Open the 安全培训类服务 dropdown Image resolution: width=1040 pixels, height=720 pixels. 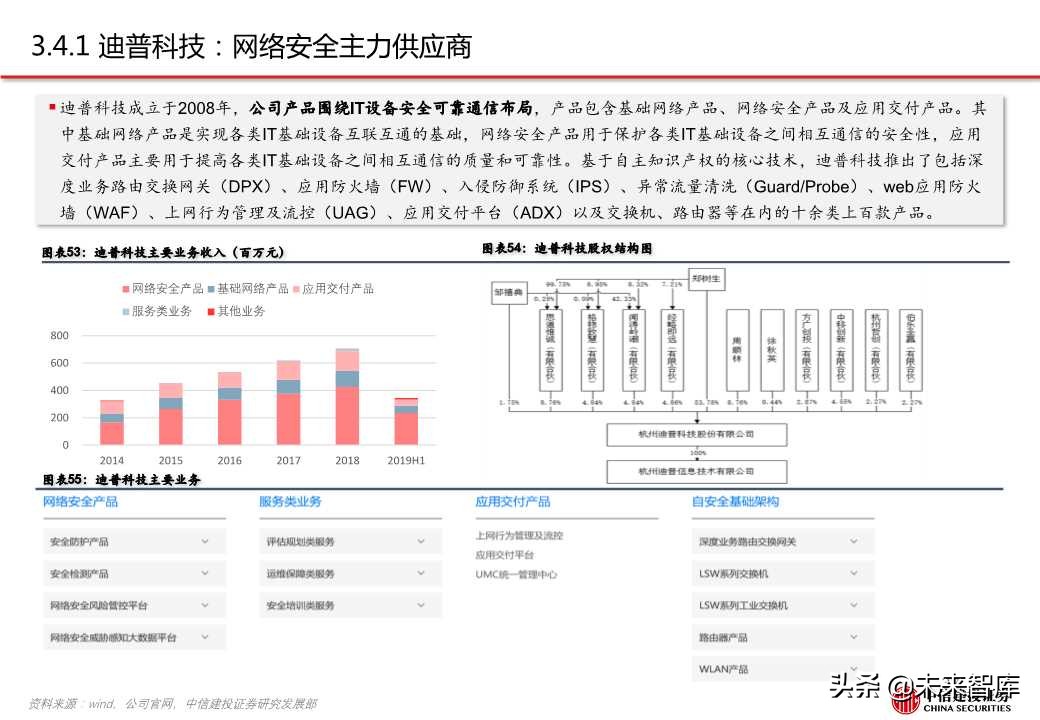tap(350, 606)
